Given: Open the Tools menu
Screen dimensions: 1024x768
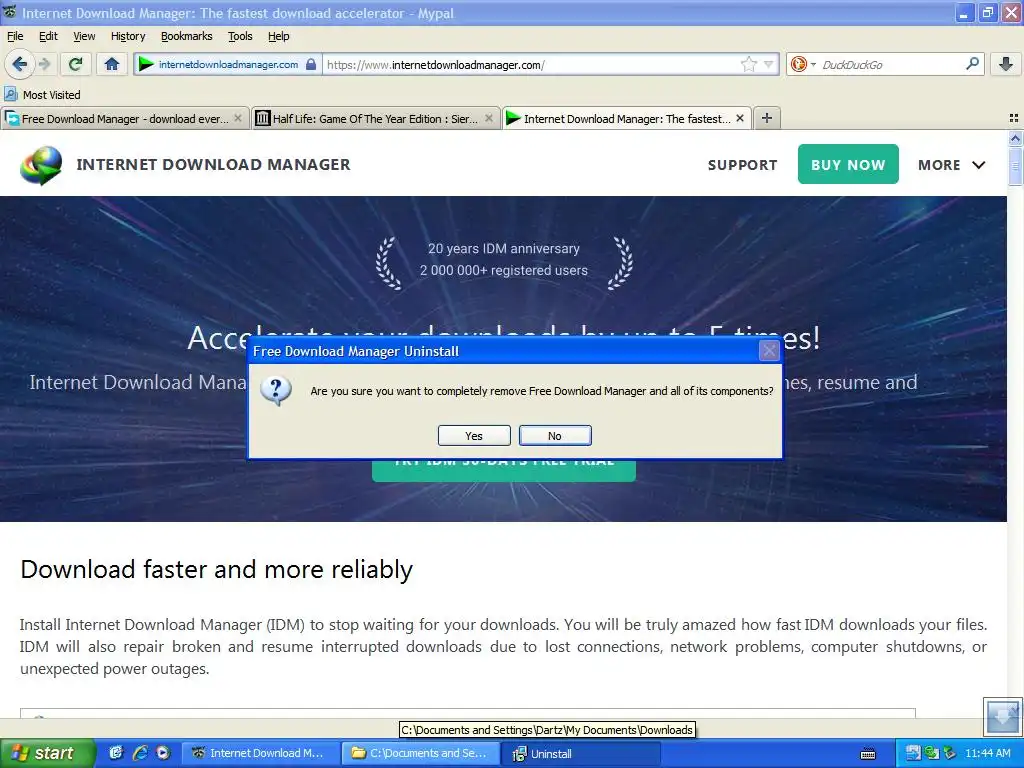Looking at the screenshot, I should coord(240,37).
